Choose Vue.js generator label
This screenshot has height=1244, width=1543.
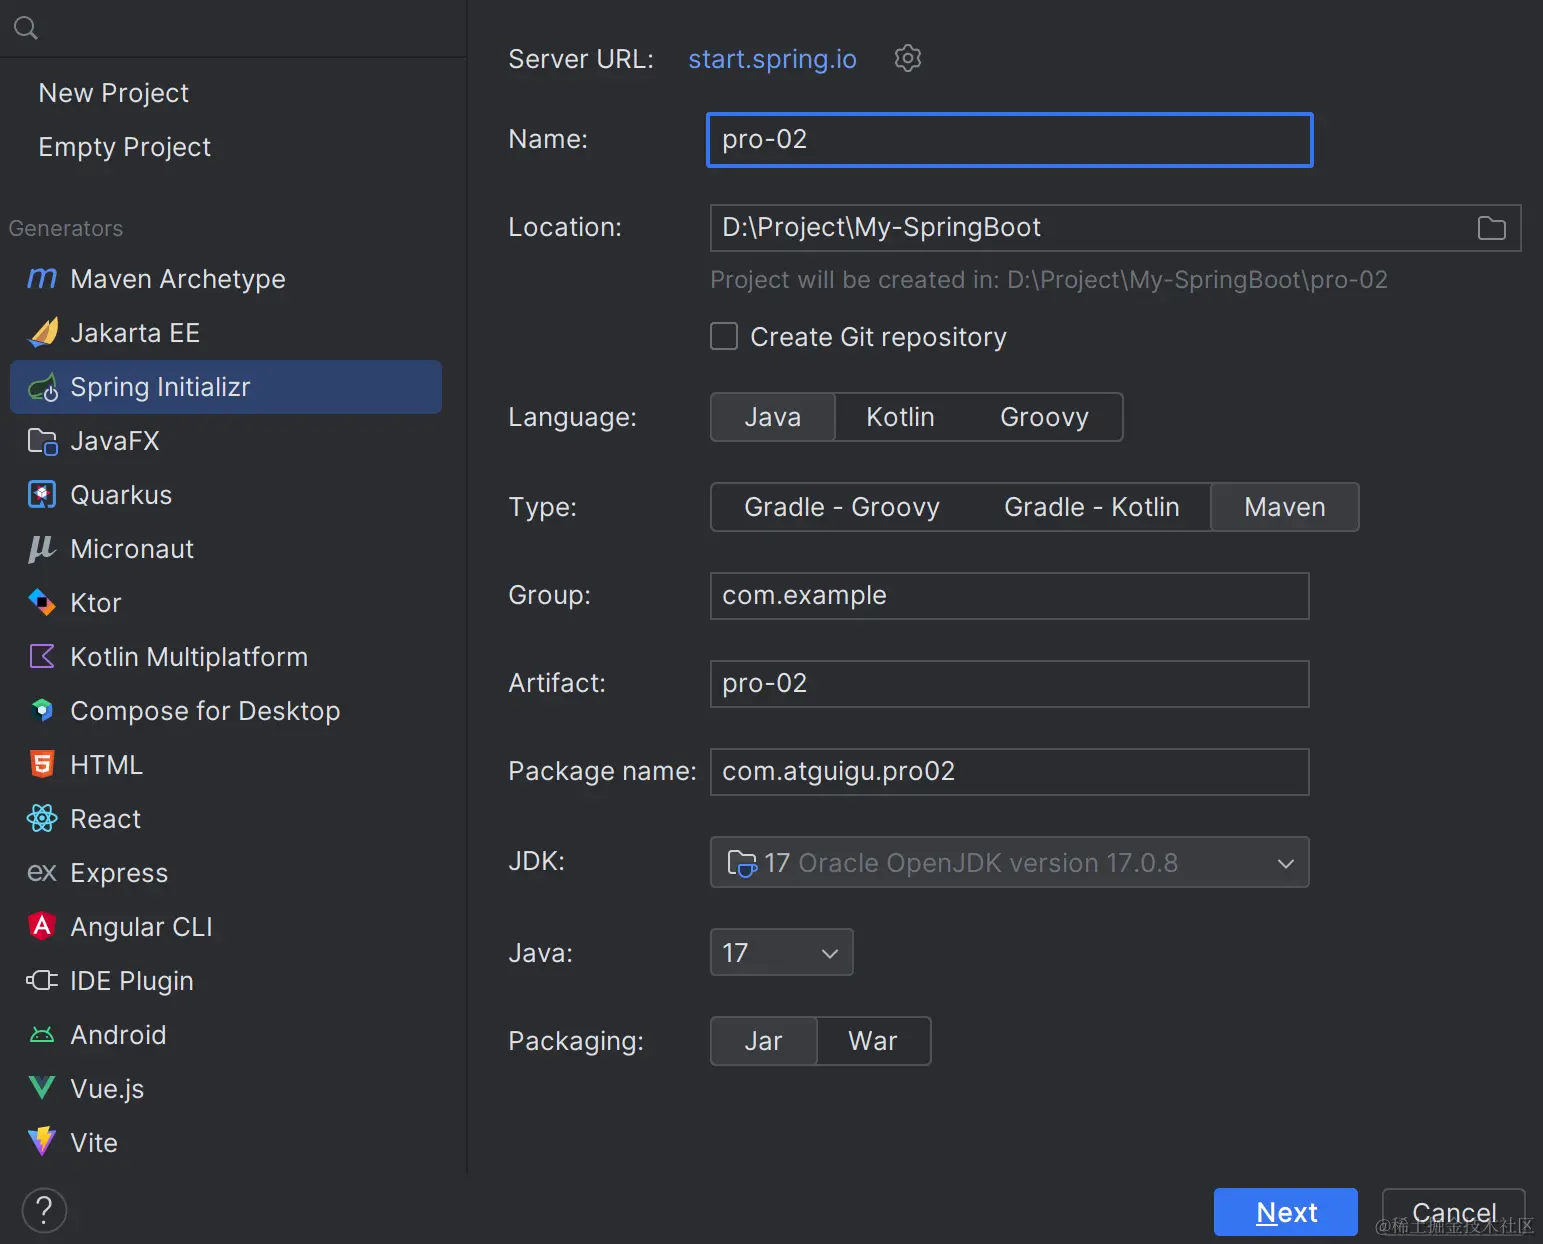click(107, 1089)
